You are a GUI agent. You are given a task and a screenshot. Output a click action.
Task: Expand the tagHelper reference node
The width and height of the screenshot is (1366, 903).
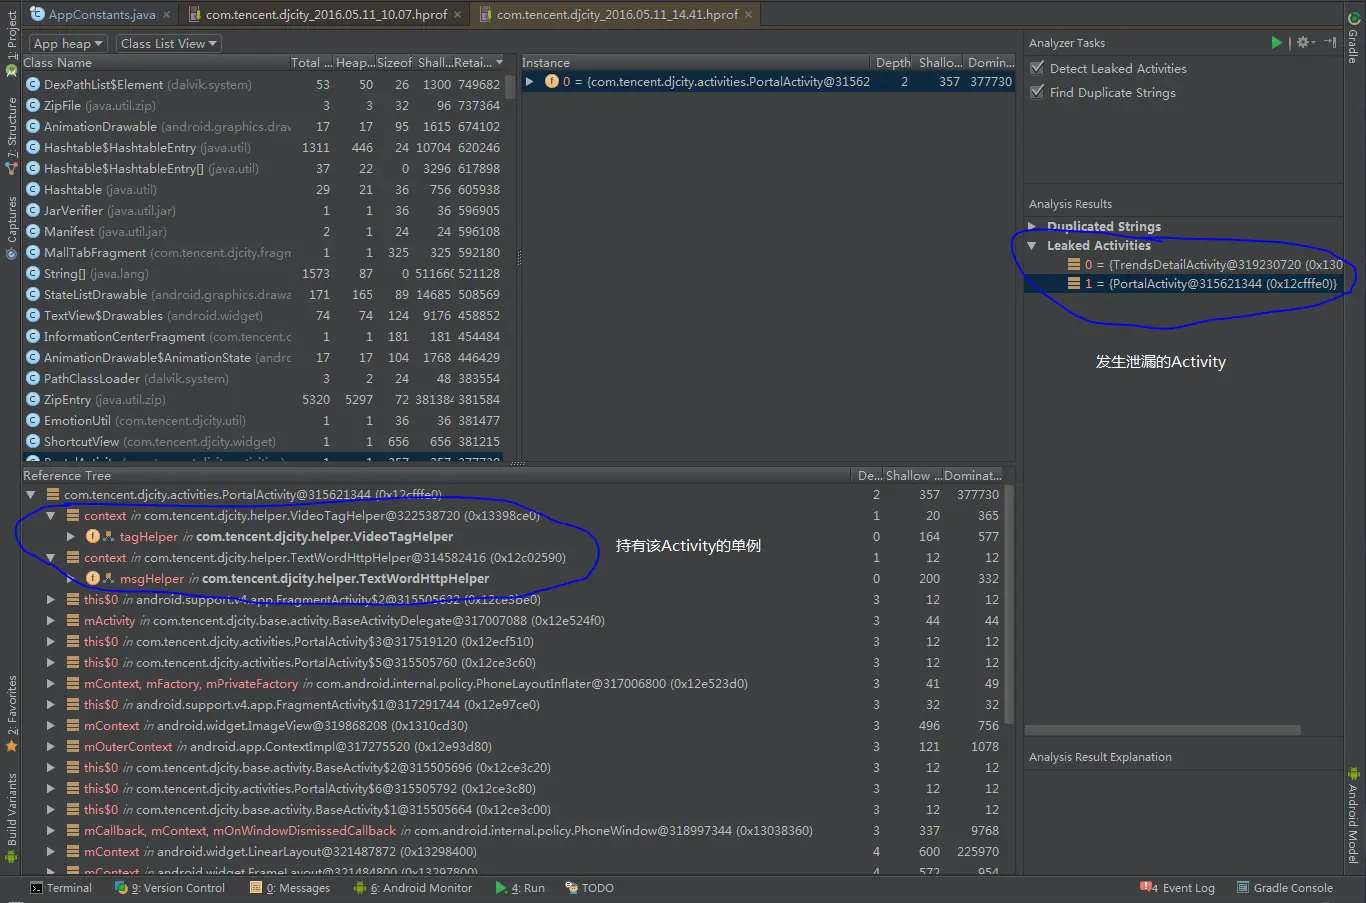pyautogui.click(x=70, y=537)
